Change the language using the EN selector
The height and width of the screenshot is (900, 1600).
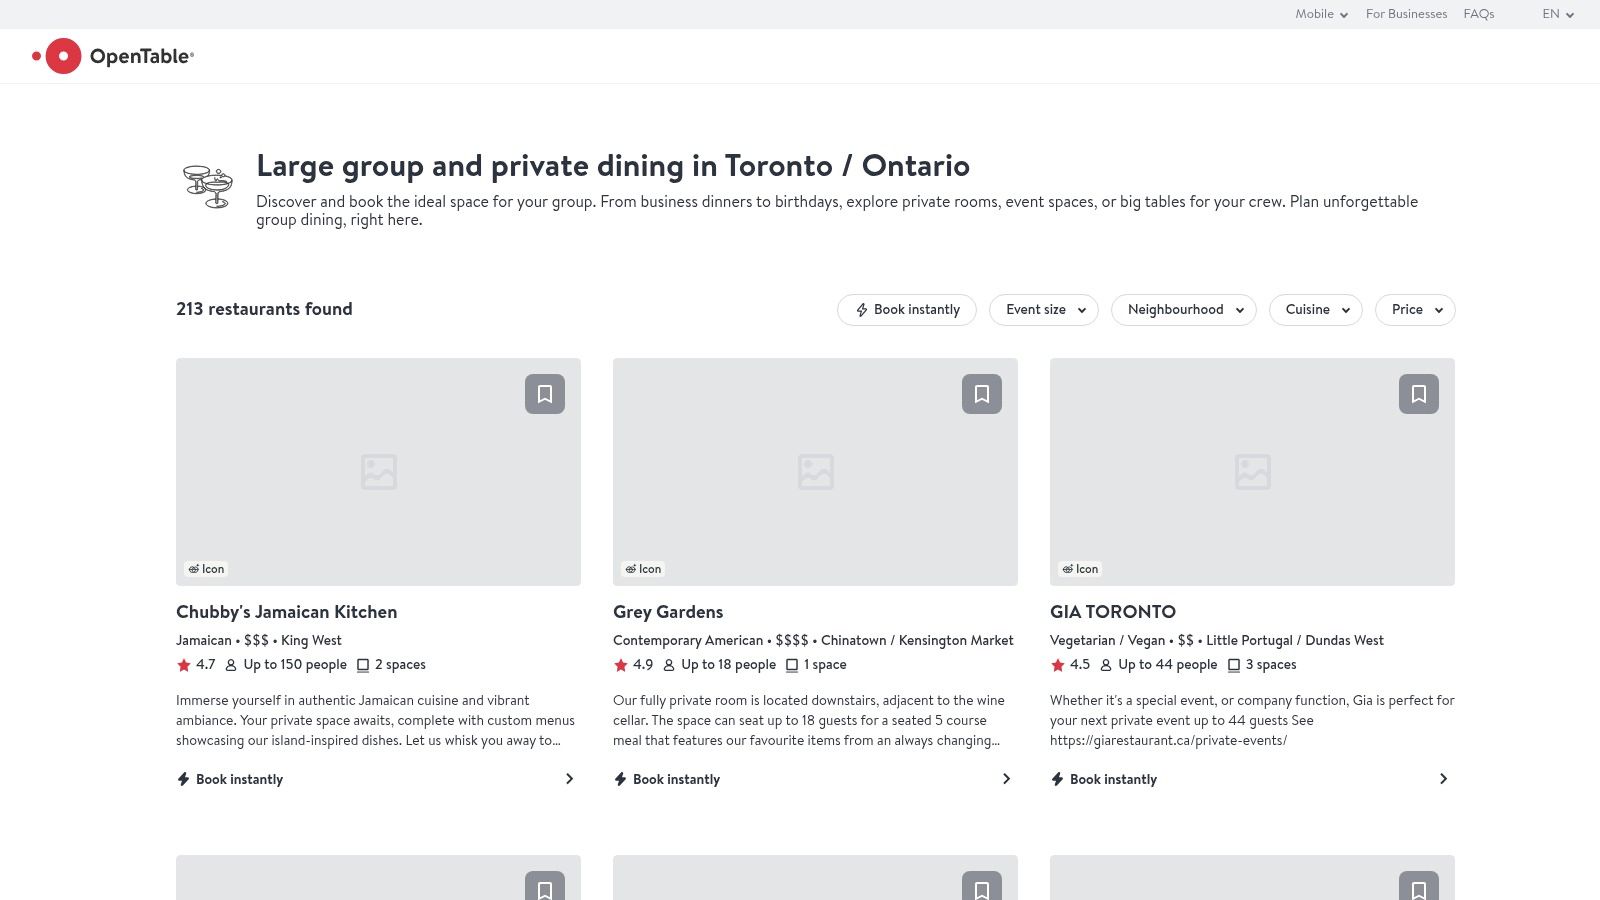pos(1556,14)
